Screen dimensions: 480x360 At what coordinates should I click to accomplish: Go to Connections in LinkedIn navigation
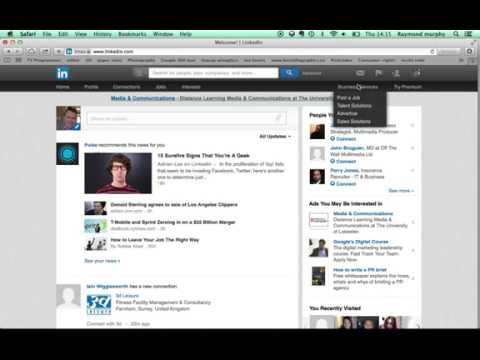tap(126, 87)
